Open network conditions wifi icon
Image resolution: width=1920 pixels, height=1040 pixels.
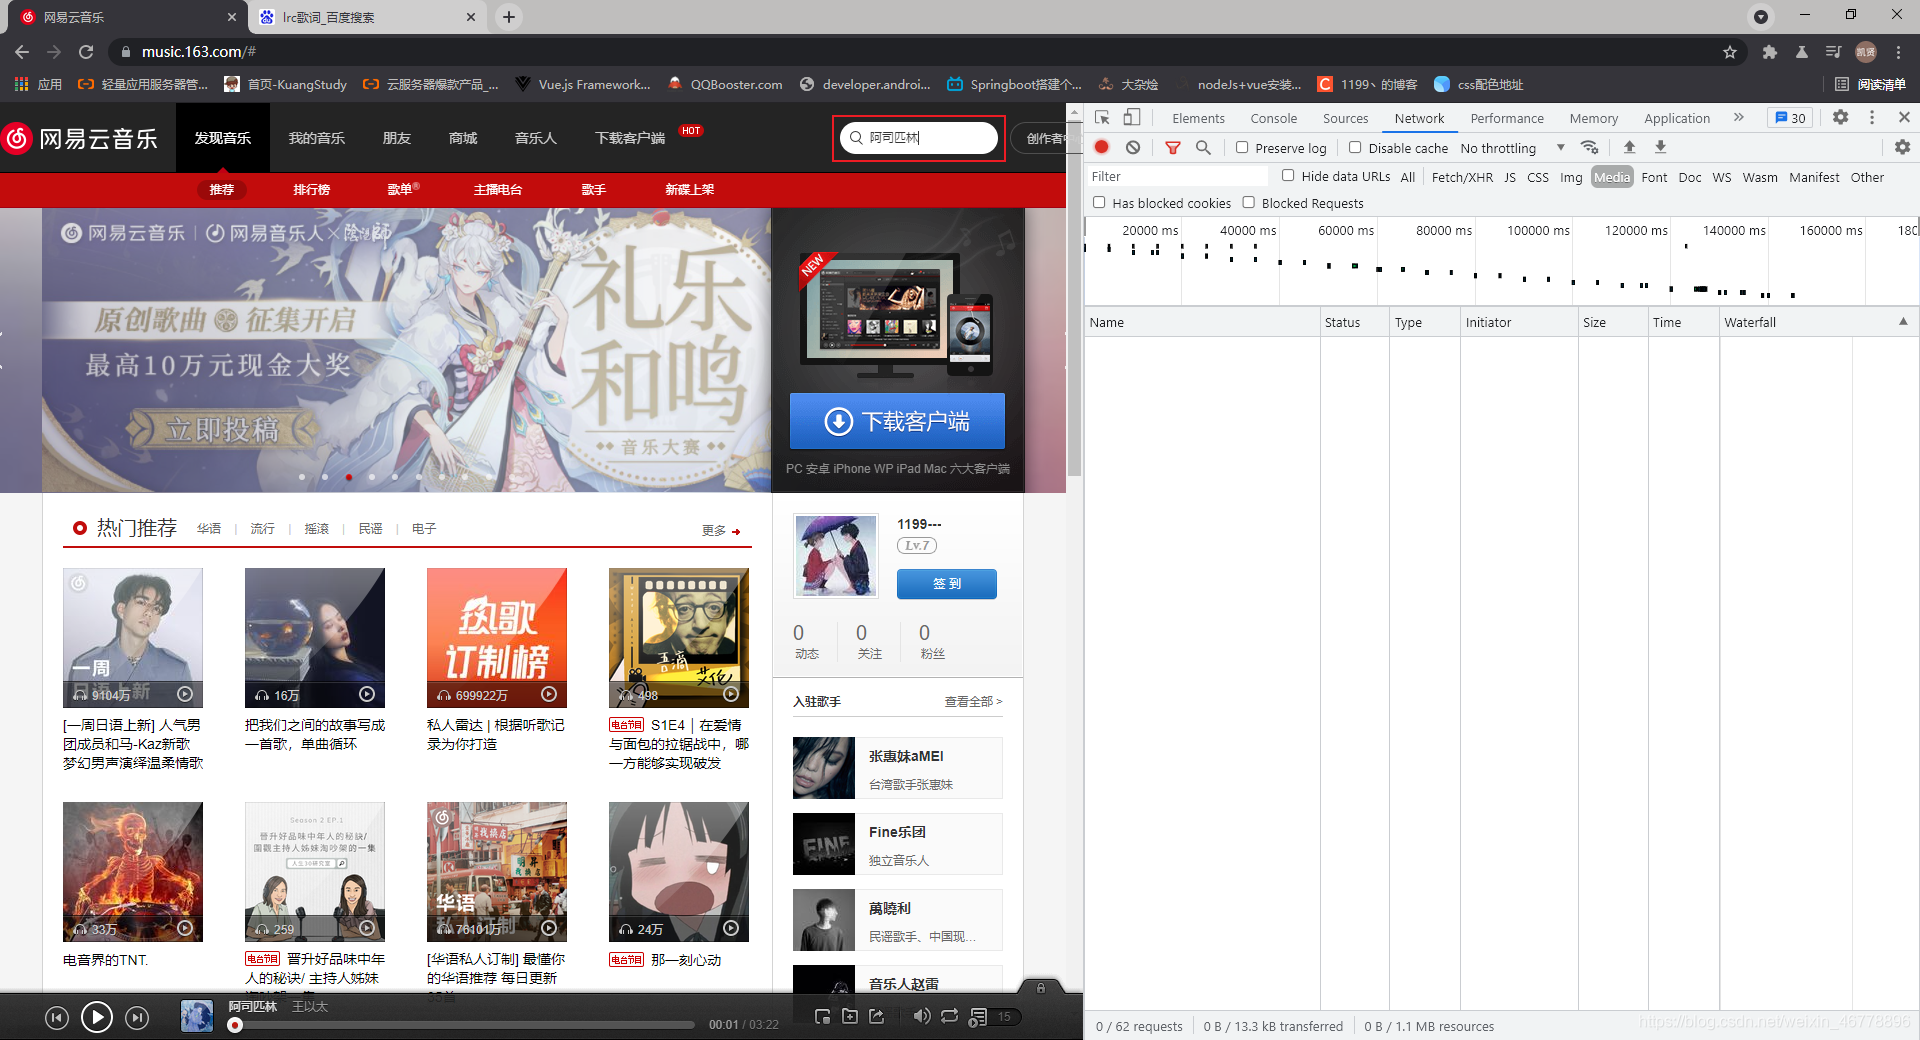coord(1589,147)
